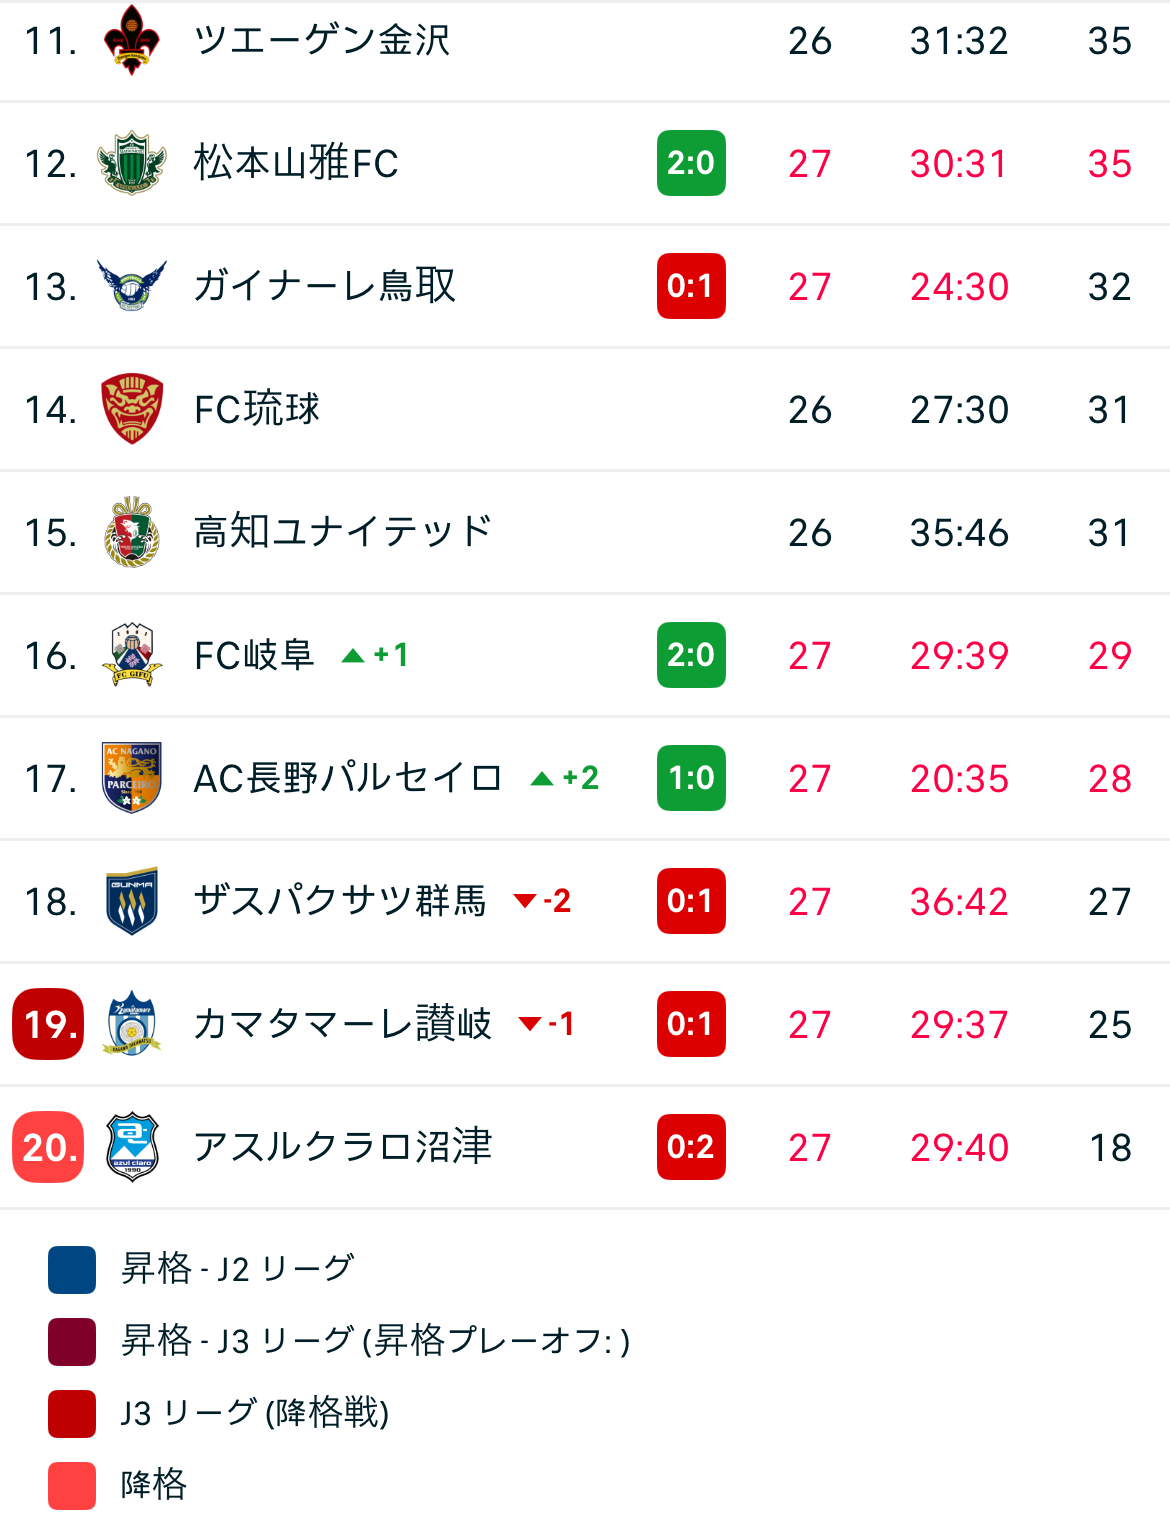The width and height of the screenshot is (1170, 1532).
Task: Tap the light red 降格 legend swatch
Action: point(72,1486)
